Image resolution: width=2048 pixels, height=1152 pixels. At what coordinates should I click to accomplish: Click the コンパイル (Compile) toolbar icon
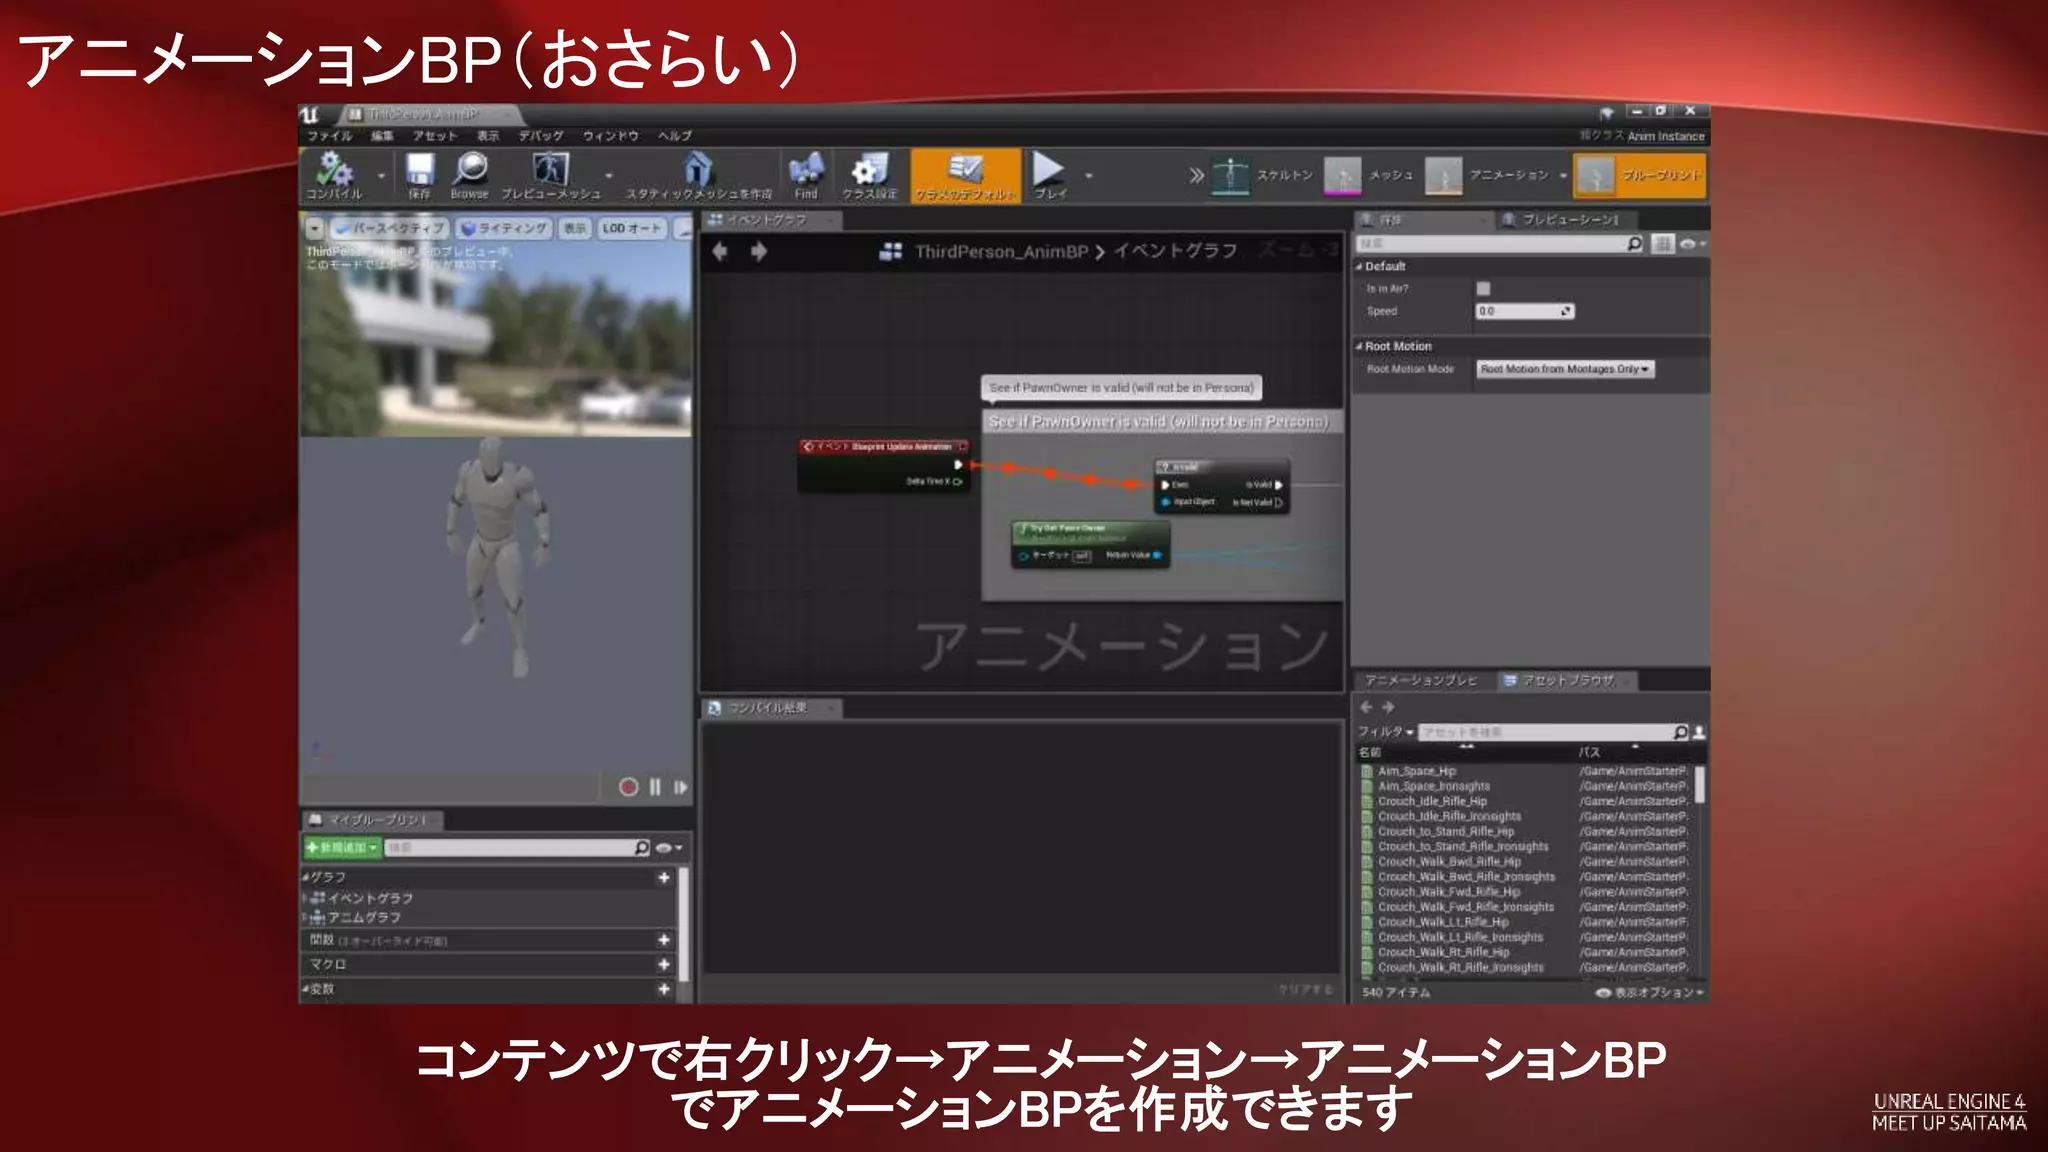pyautogui.click(x=334, y=175)
